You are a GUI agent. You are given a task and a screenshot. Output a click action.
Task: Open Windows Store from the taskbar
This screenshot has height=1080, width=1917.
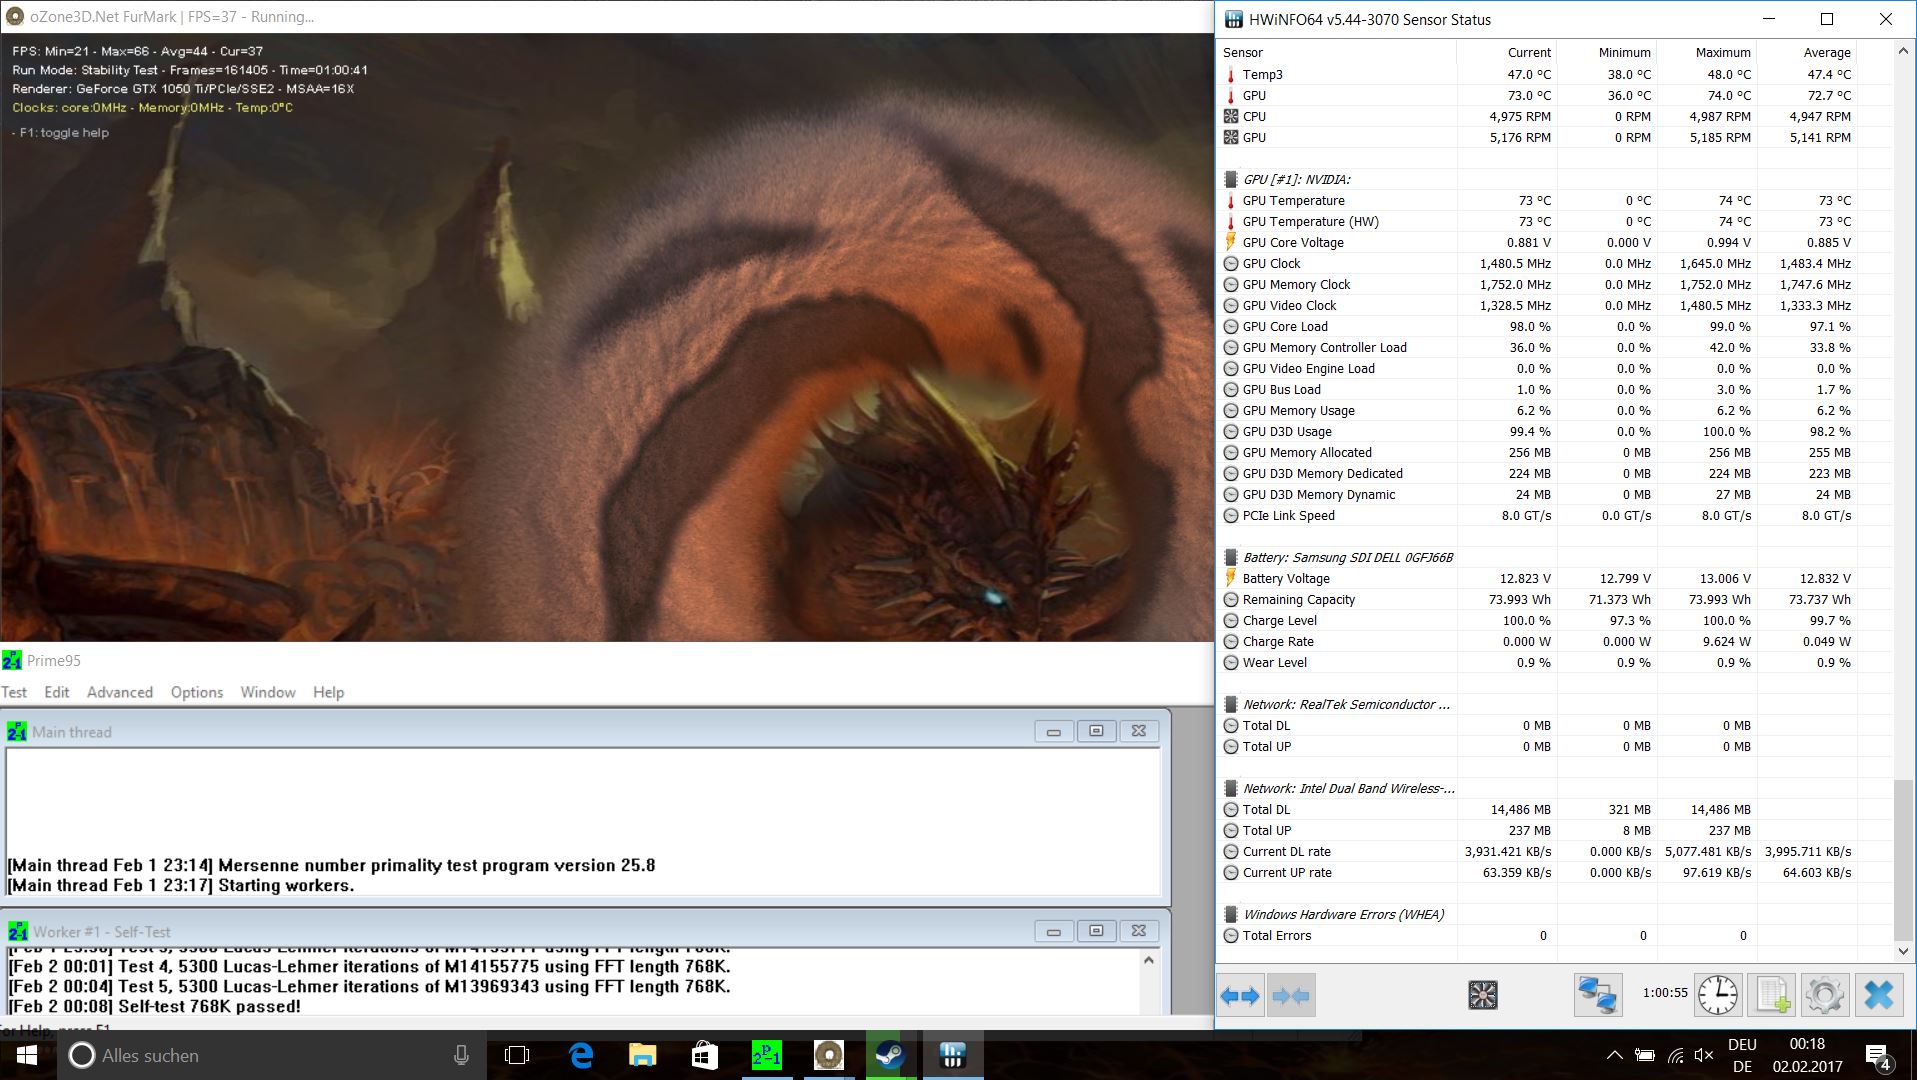coord(704,1055)
